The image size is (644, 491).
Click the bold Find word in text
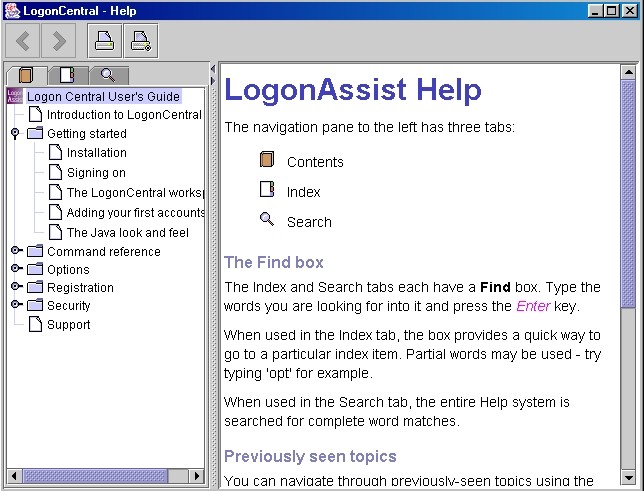click(x=495, y=287)
